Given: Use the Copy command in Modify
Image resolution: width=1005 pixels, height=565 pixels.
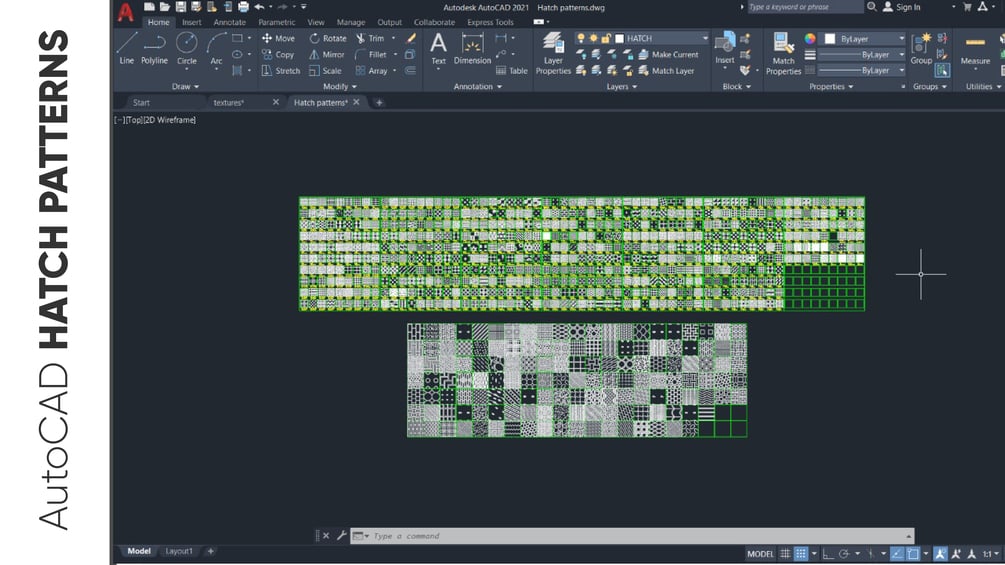Looking at the screenshot, I should point(278,54).
